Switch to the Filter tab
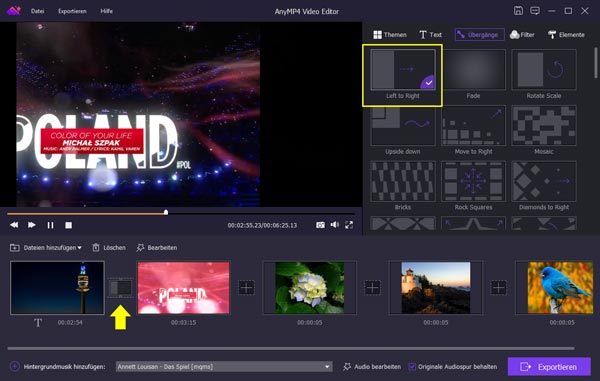 (522, 34)
